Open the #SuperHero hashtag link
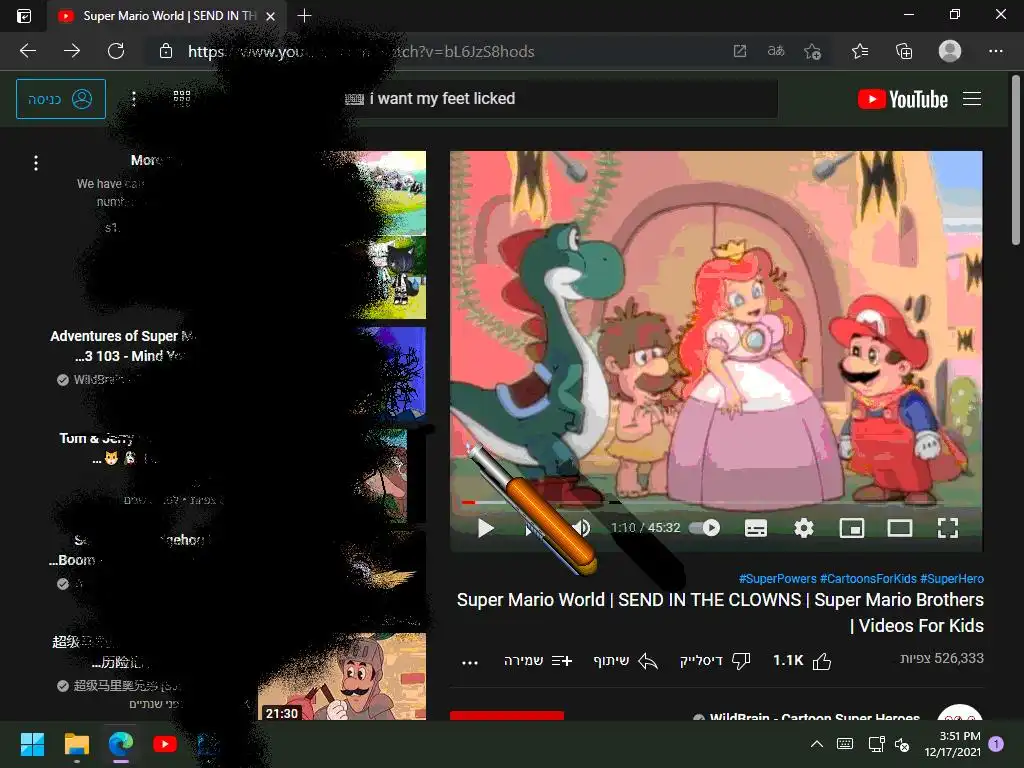Screen dimensions: 1024x768 coord(952,579)
